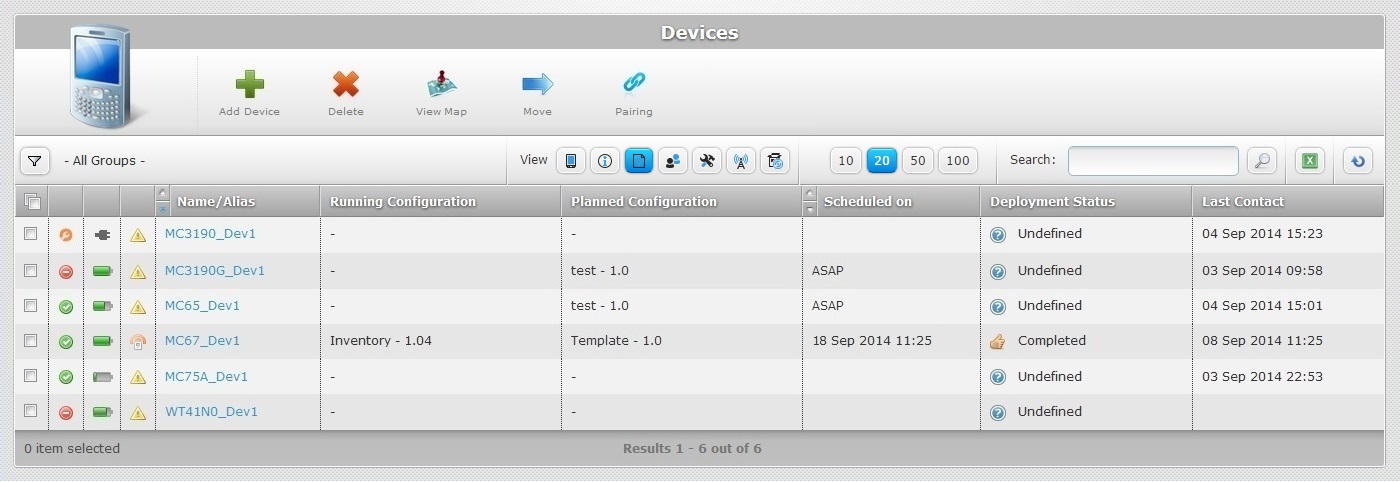This screenshot has height=482, width=1400.
Task: Click the '04 Sep 2014 15:23' last contact
Action: coord(1262,234)
